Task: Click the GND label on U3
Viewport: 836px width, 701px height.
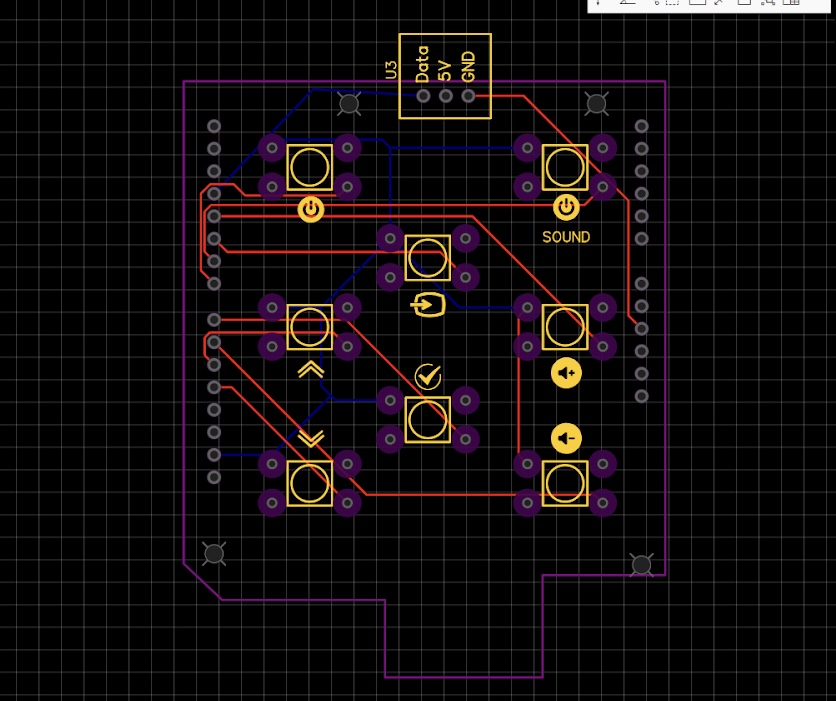Action: pos(468,67)
